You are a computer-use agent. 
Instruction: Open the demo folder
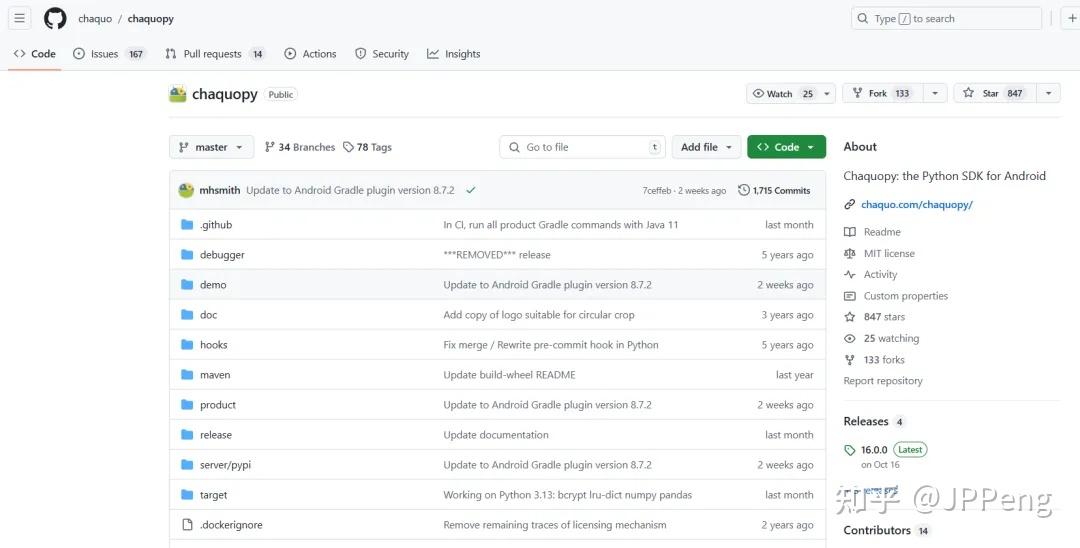pyautogui.click(x=213, y=285)
